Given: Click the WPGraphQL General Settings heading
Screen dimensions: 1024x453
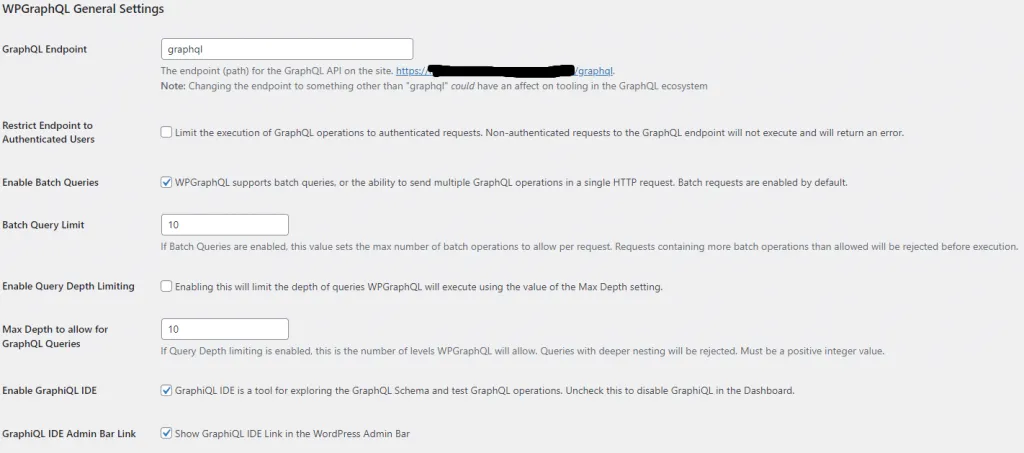Looking at the screenshot, I should [x=83, y=10].
